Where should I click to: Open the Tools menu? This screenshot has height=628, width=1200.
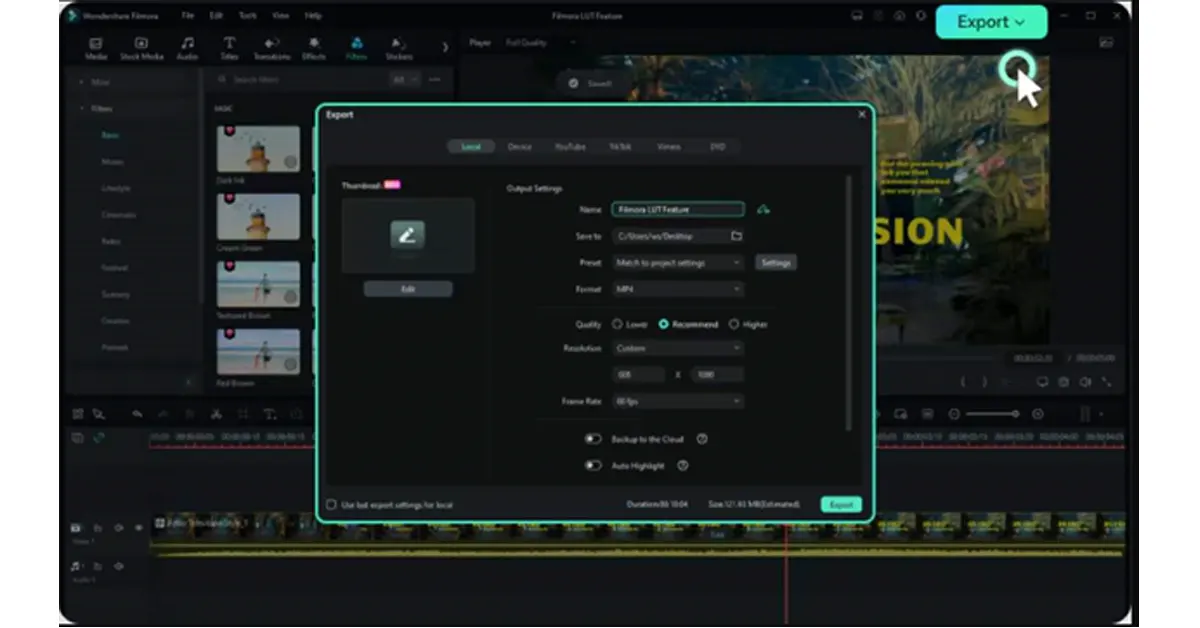[x=247, y=16]
